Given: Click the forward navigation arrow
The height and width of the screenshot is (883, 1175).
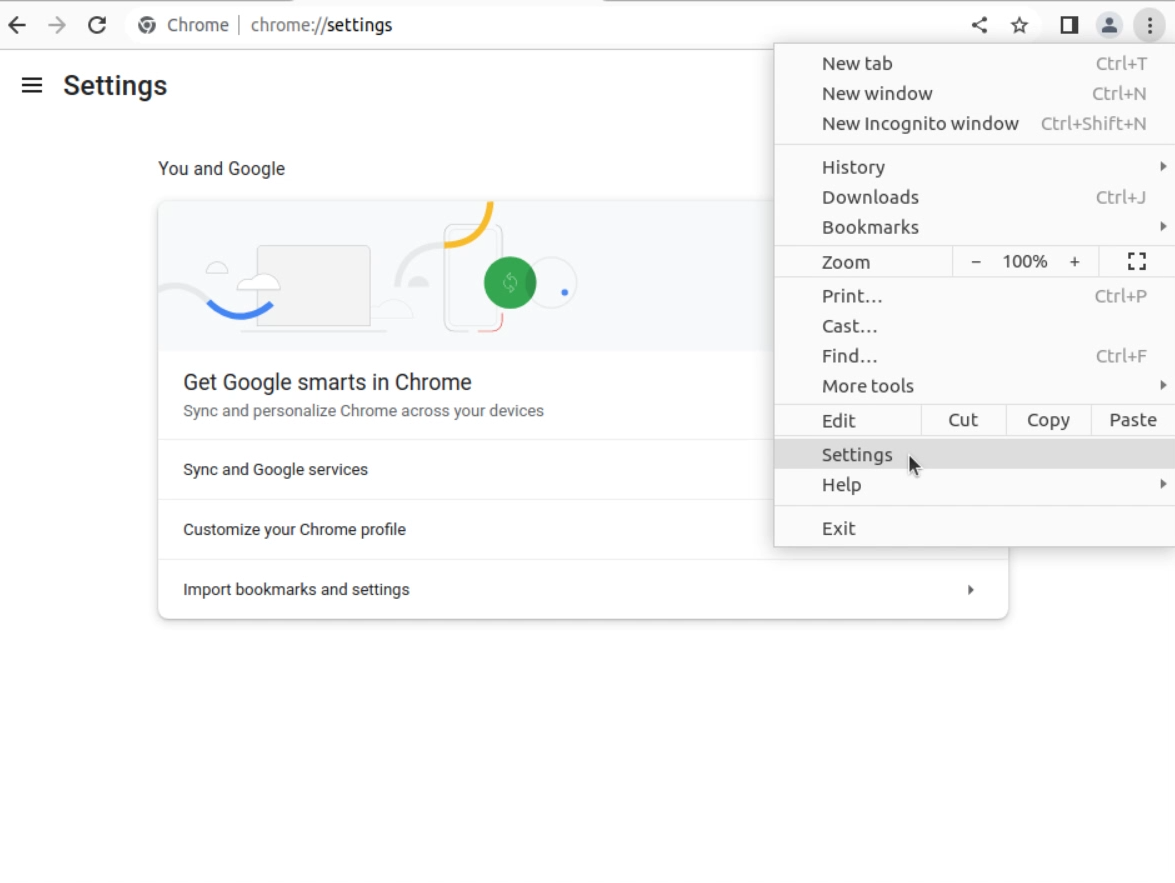Looking at the screenshot, I should [x=57, y=25].
